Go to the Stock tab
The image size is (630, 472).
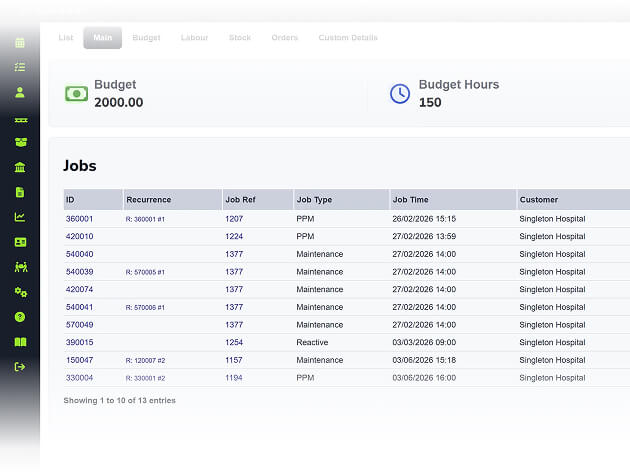(x=240, y=38)
